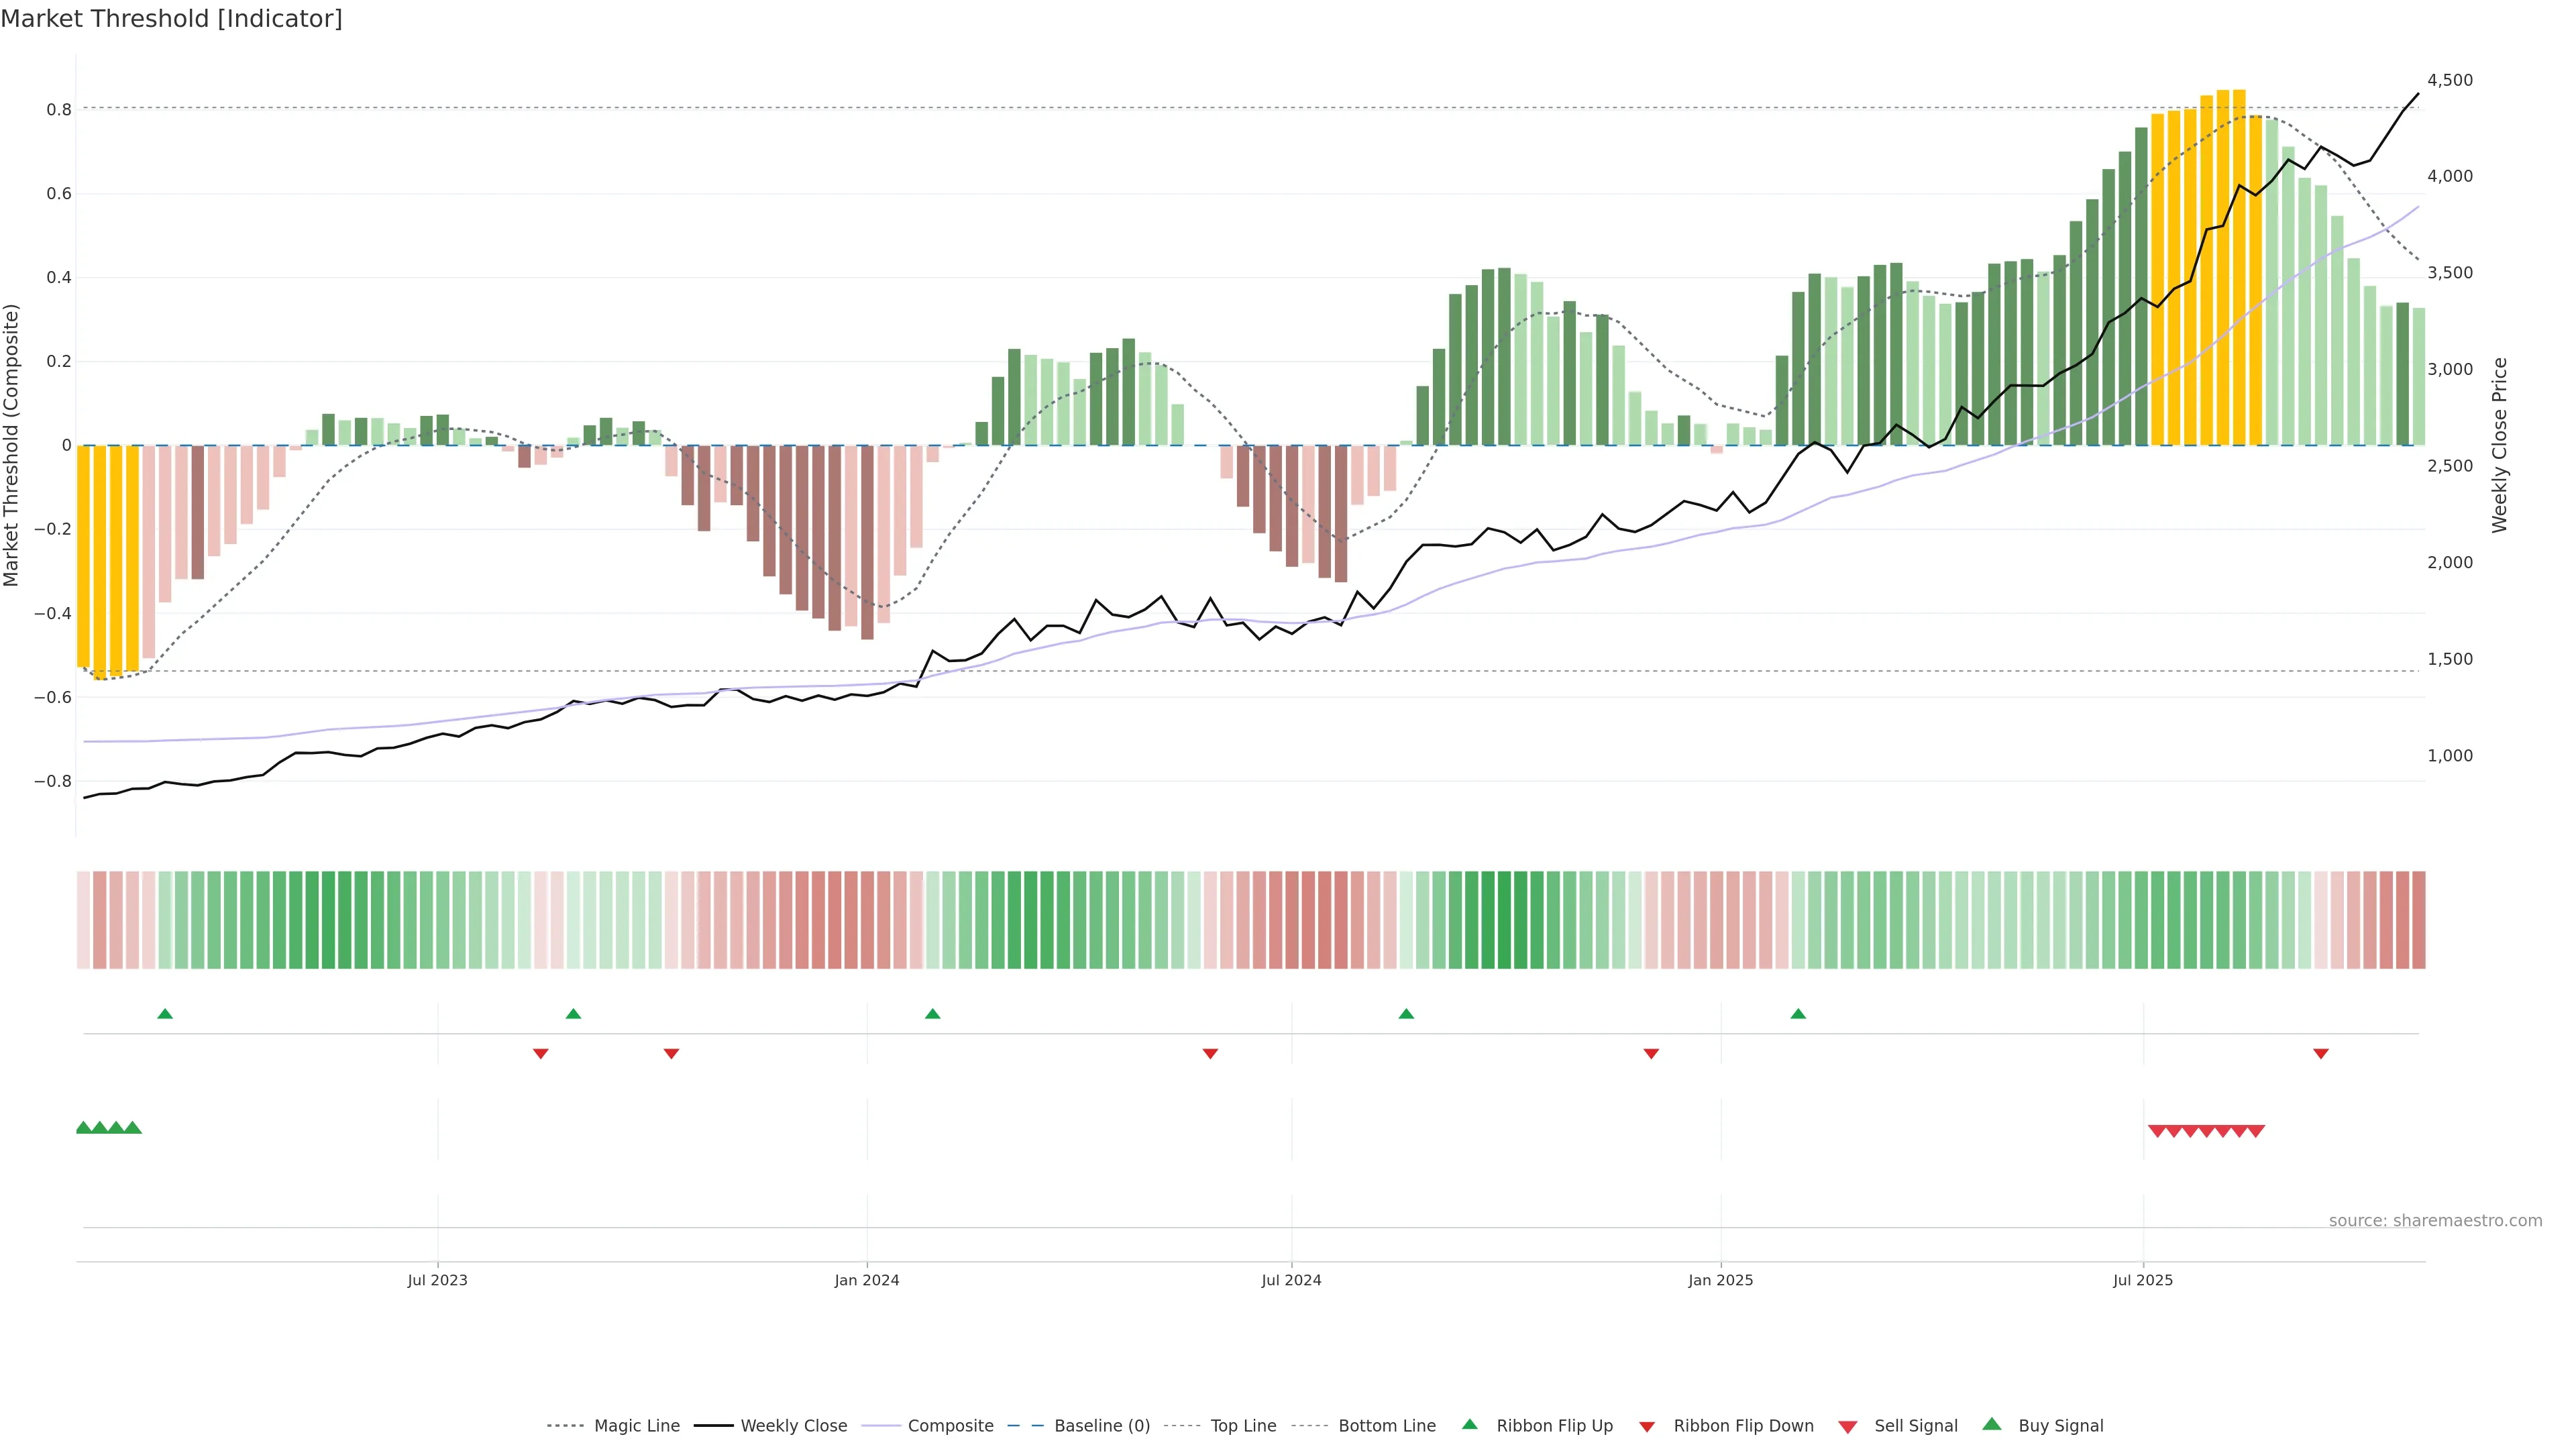Hide the Top Line series via legend
This screenshot has height=1449, width=2576.
click(1243, 1426)
